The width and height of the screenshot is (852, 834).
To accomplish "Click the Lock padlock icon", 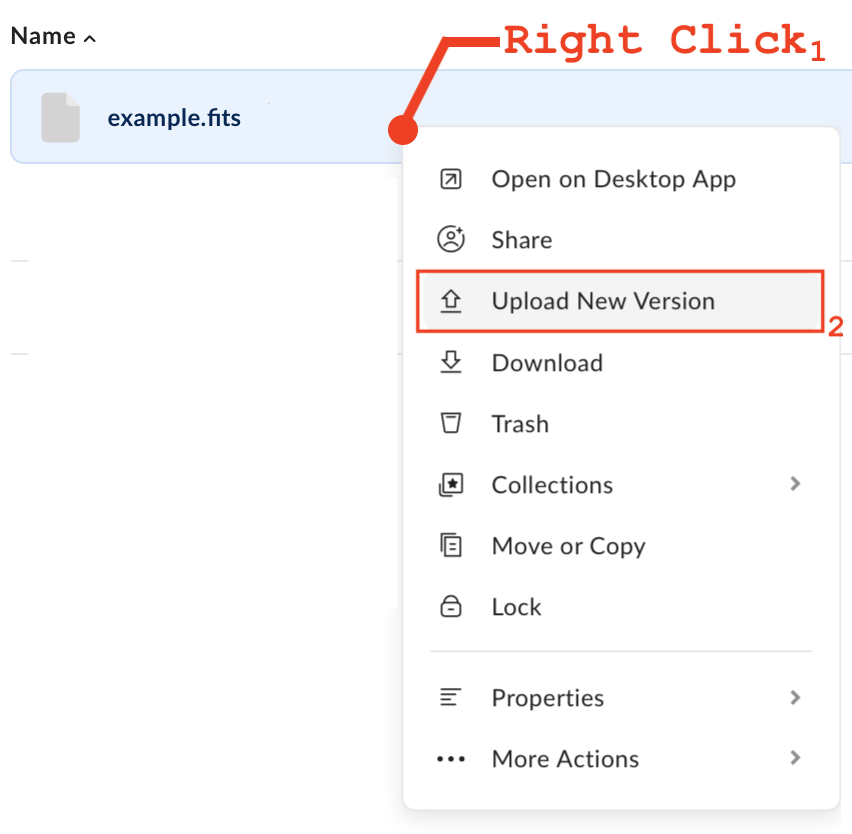I will point(451,607).
